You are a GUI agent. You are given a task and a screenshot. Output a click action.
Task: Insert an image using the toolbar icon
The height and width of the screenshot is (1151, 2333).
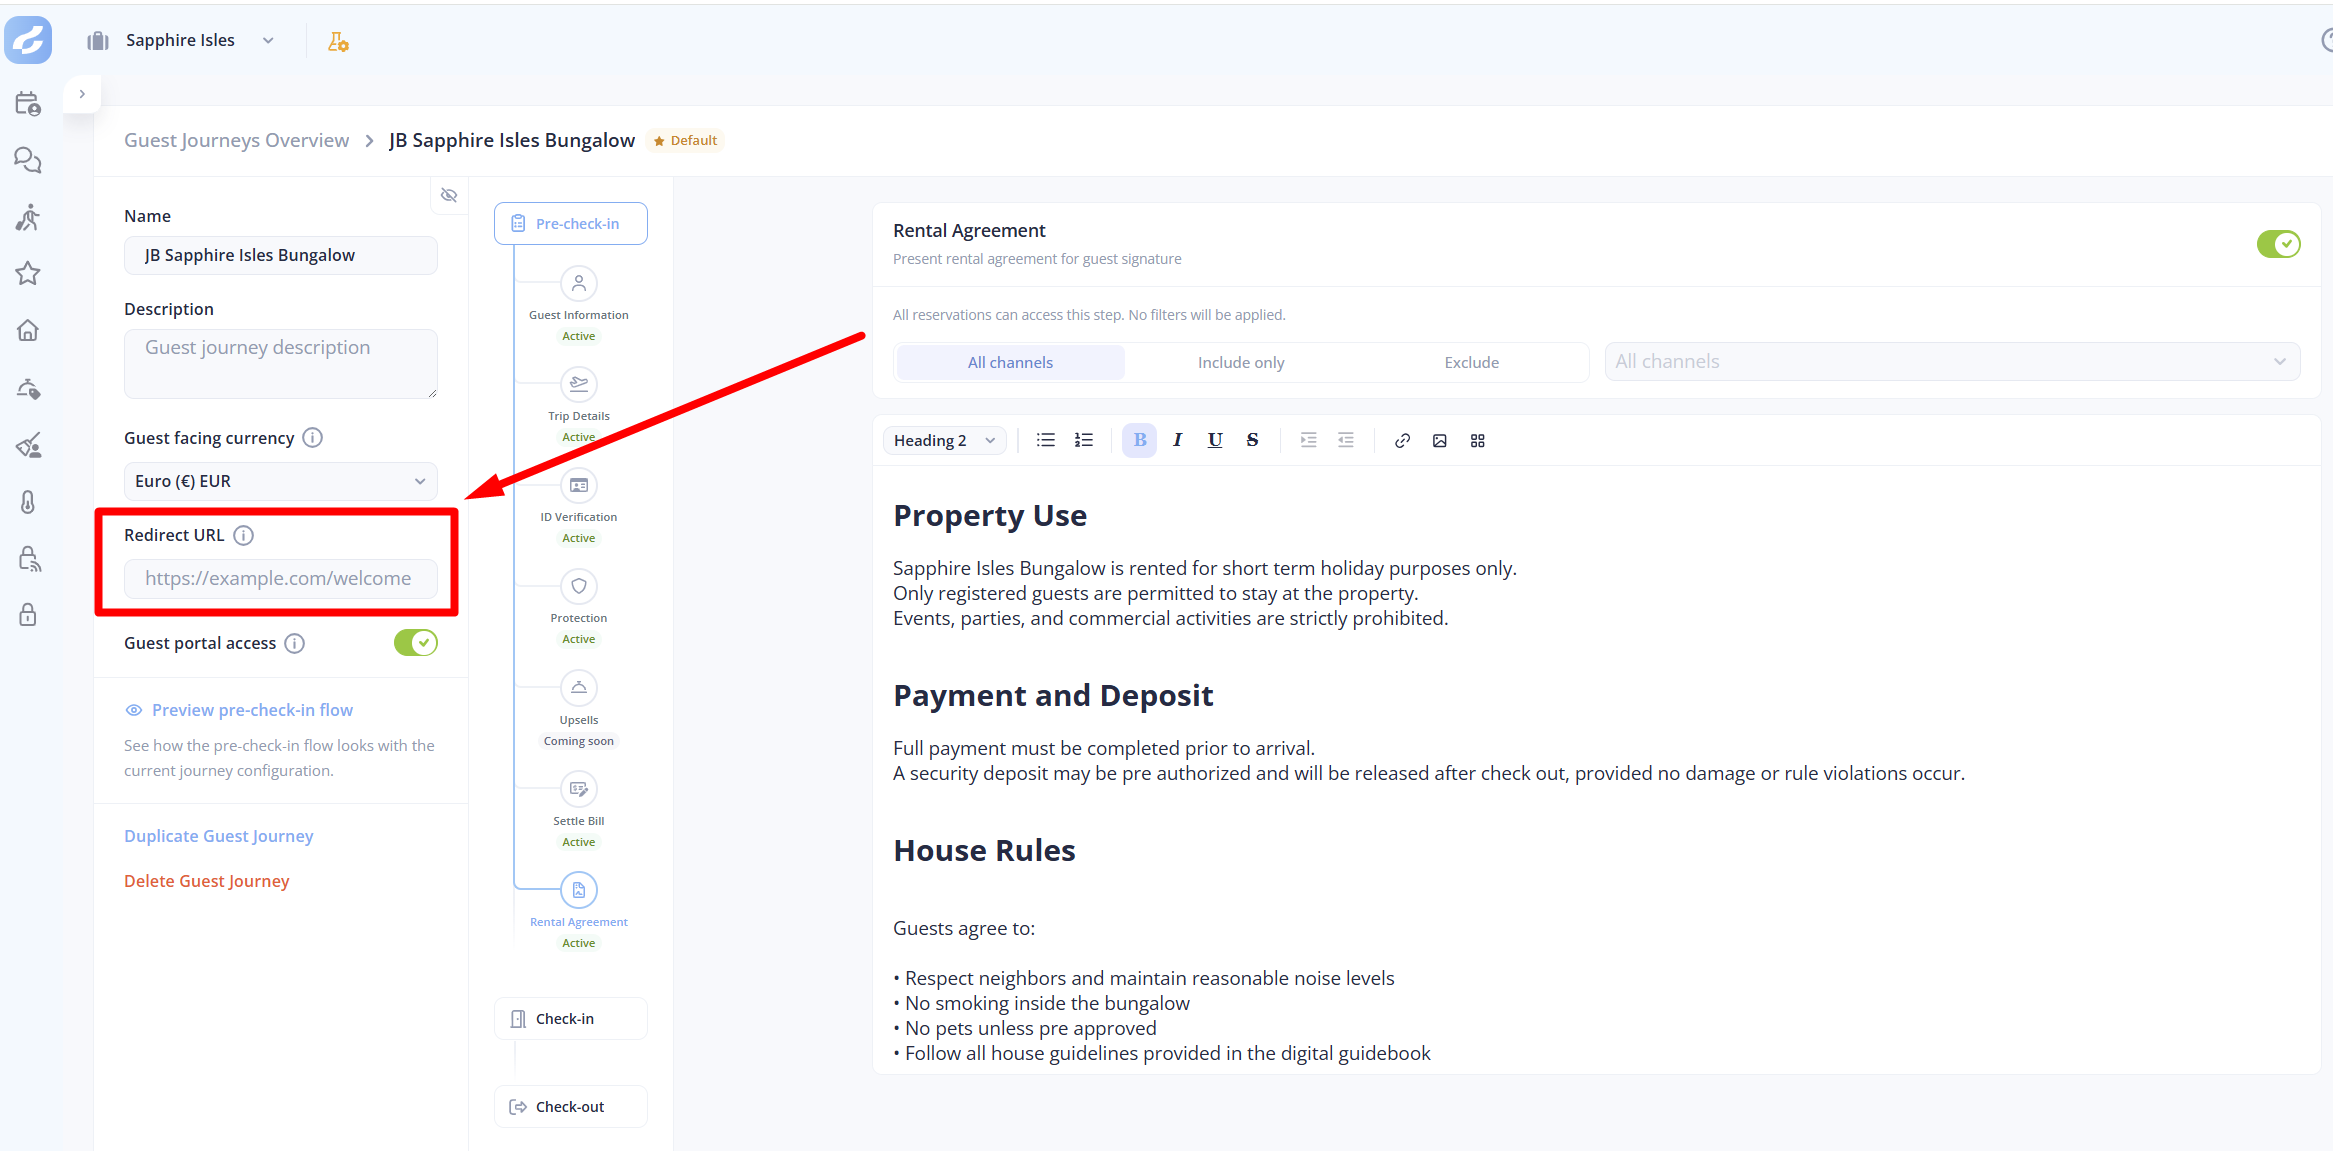coord(1440,440)
